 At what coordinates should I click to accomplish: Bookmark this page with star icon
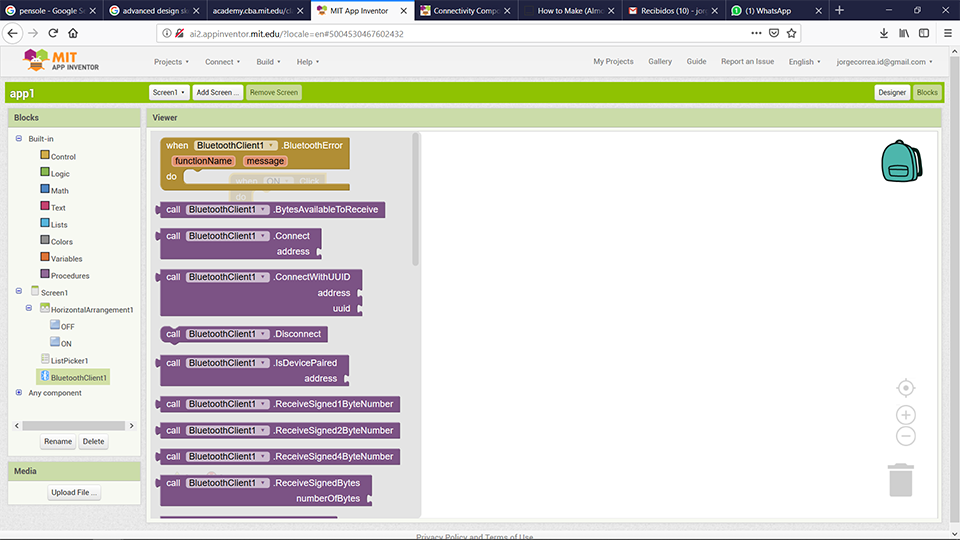[792, 33]
